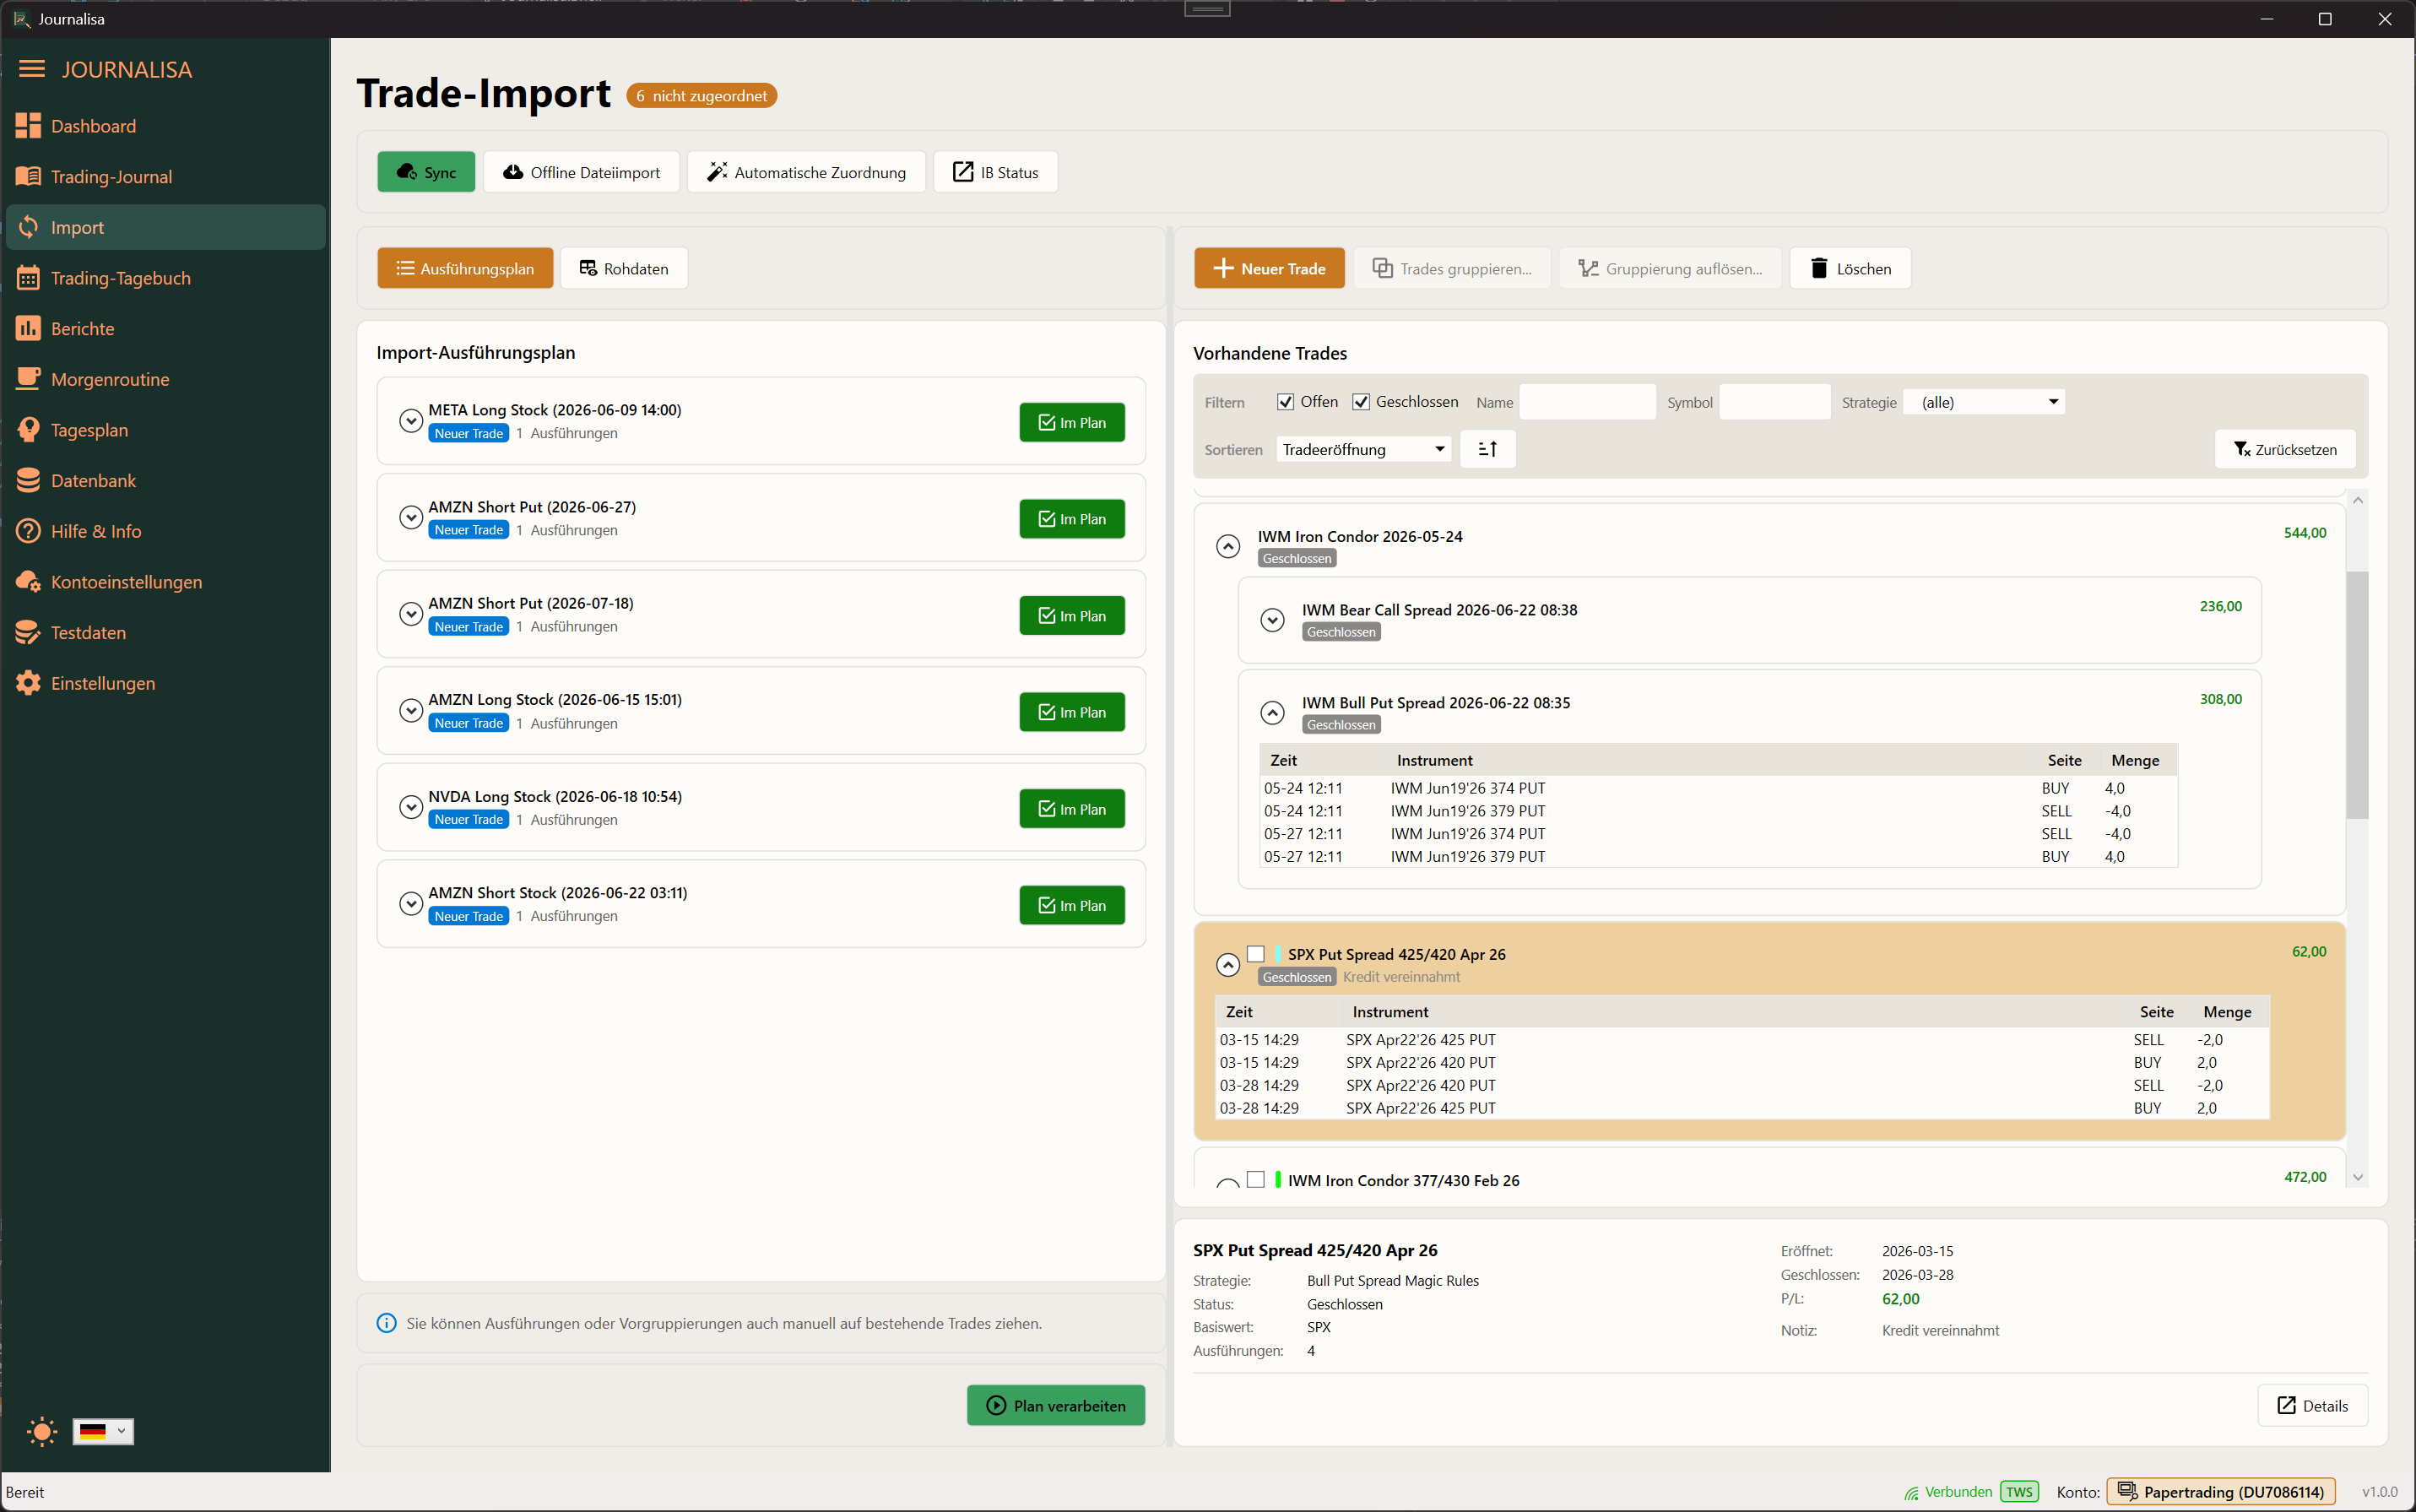Toggle Im Plan for AMZN Short Put 2026-06-27
Image resolution: width=2416 pixels, height=1512 pixels.
(1072, 519)
